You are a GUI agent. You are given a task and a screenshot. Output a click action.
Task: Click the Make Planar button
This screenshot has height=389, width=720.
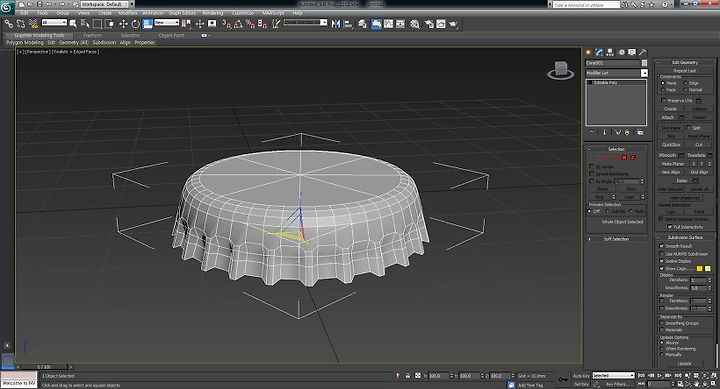coord(673,163)
